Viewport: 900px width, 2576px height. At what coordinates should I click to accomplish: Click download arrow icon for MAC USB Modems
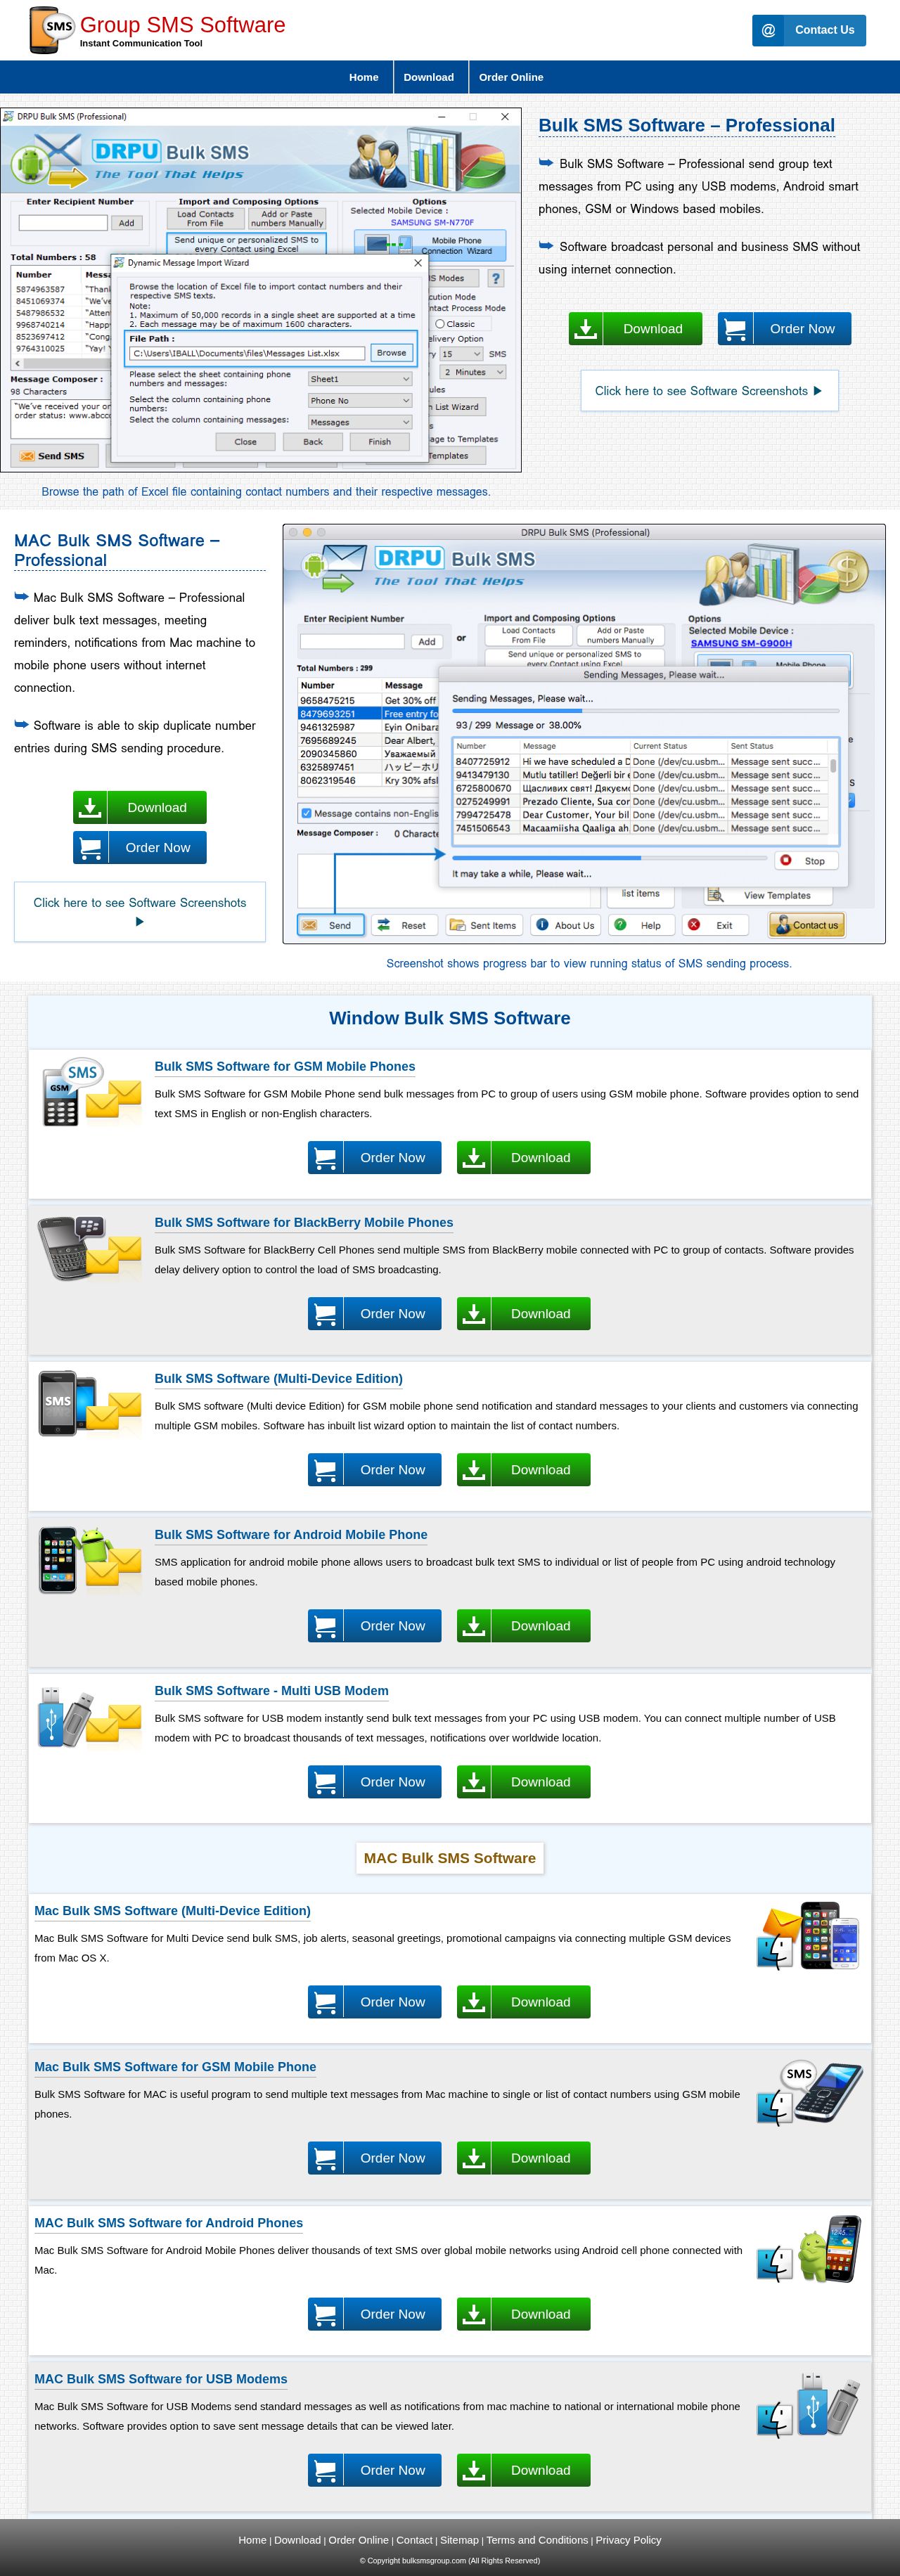[x=474, y=2470]
